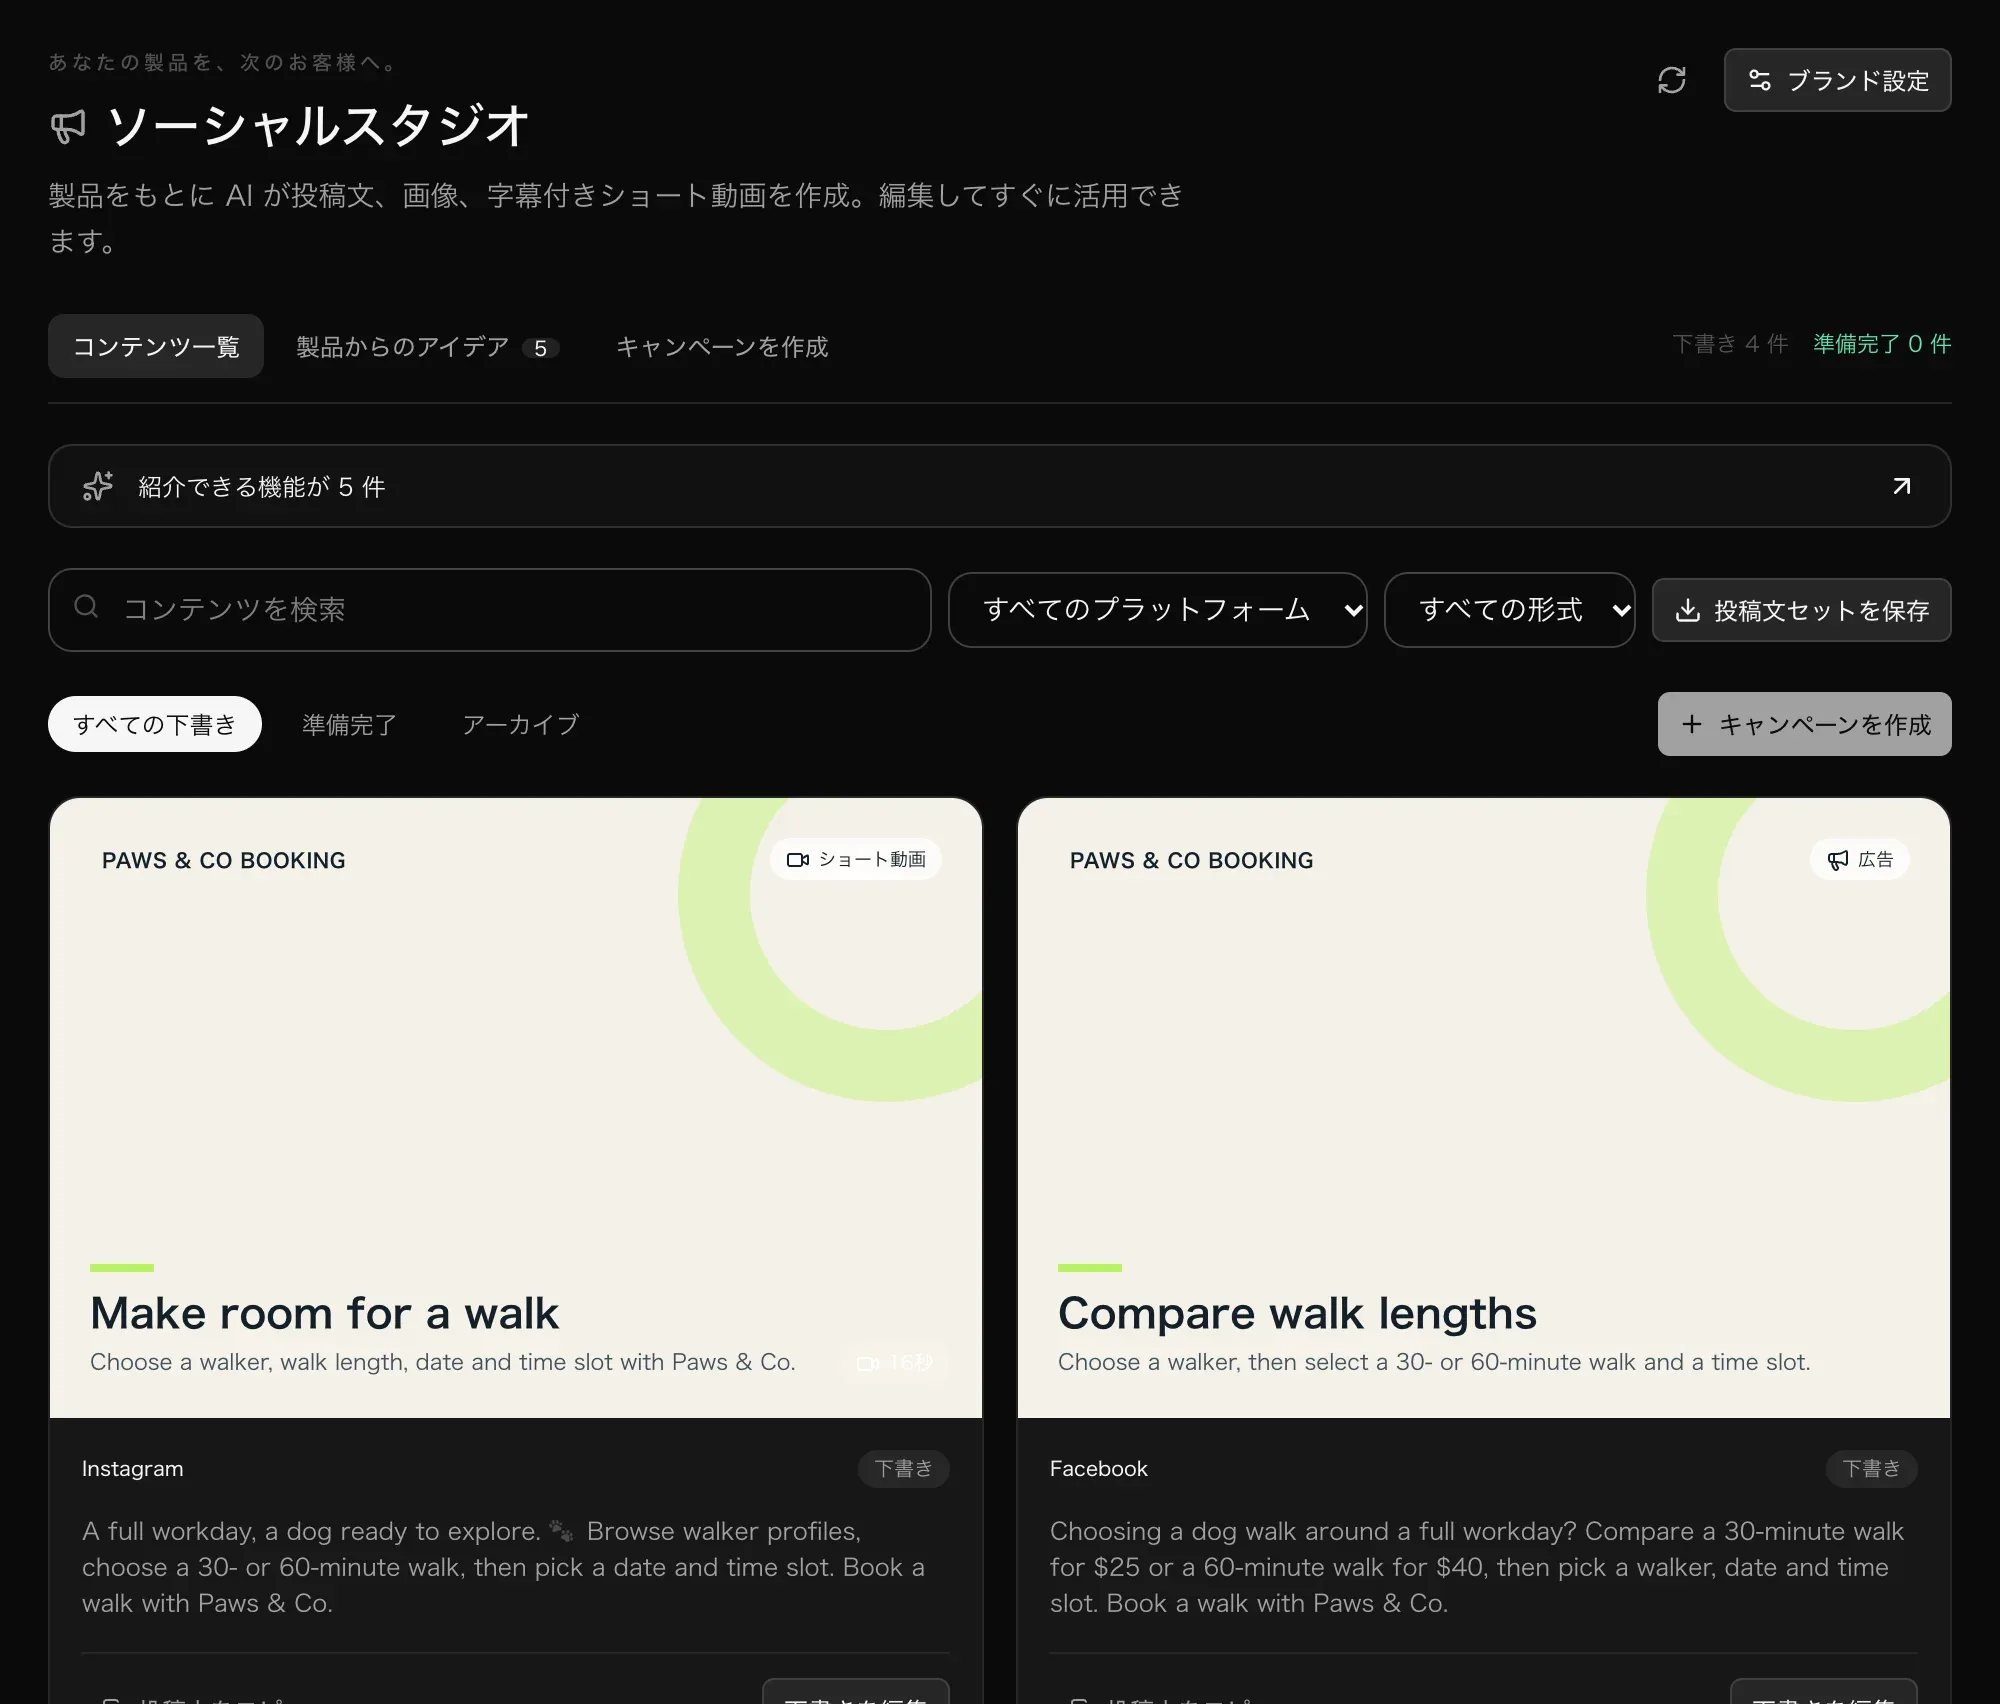Click the 下書き 4 件 counter
This screenshot has width=2000, height=1704.
(1730, 344)
